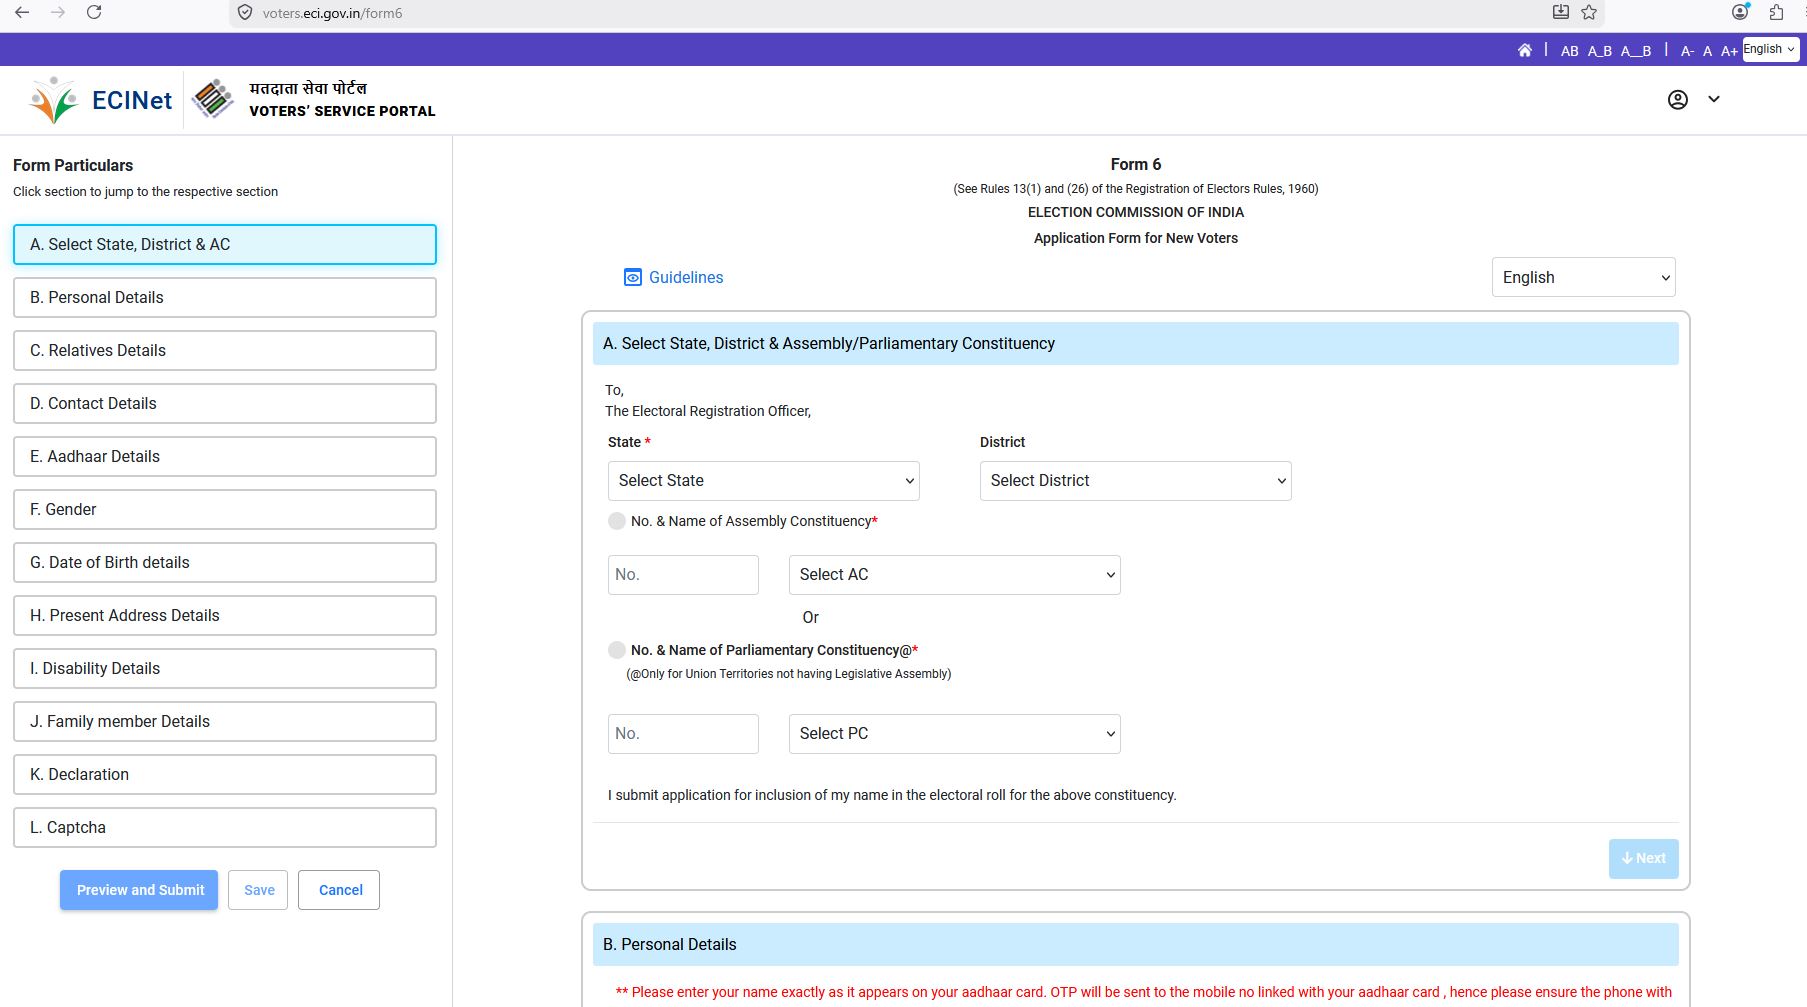Jump to F. Gender section

[x=225, y=509]
